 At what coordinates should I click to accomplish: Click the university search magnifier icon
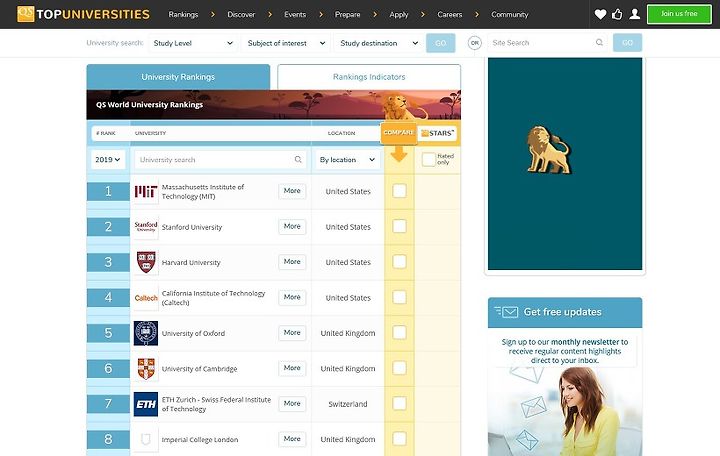click(298, 159)
